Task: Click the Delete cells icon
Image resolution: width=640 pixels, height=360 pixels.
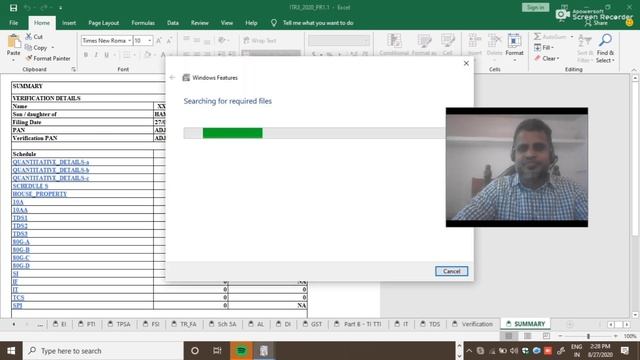Action: (x=494, y=41)
